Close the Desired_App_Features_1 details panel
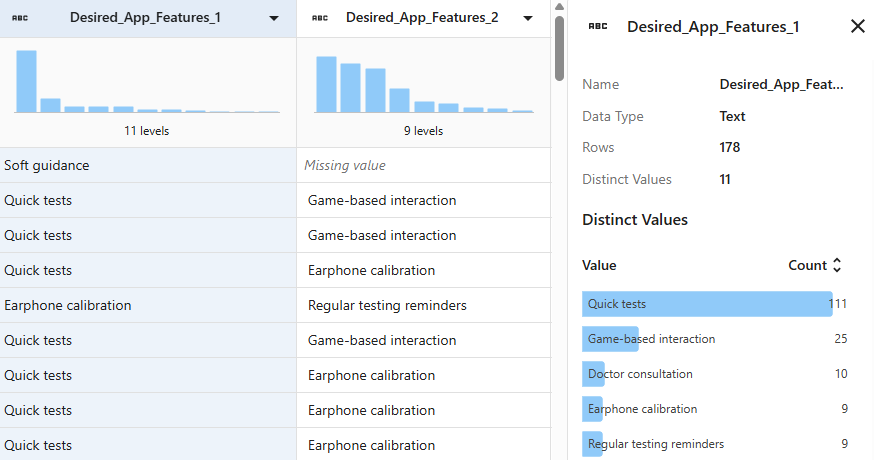The height and width of the screenshot is (460, 874). pos(857,27)
